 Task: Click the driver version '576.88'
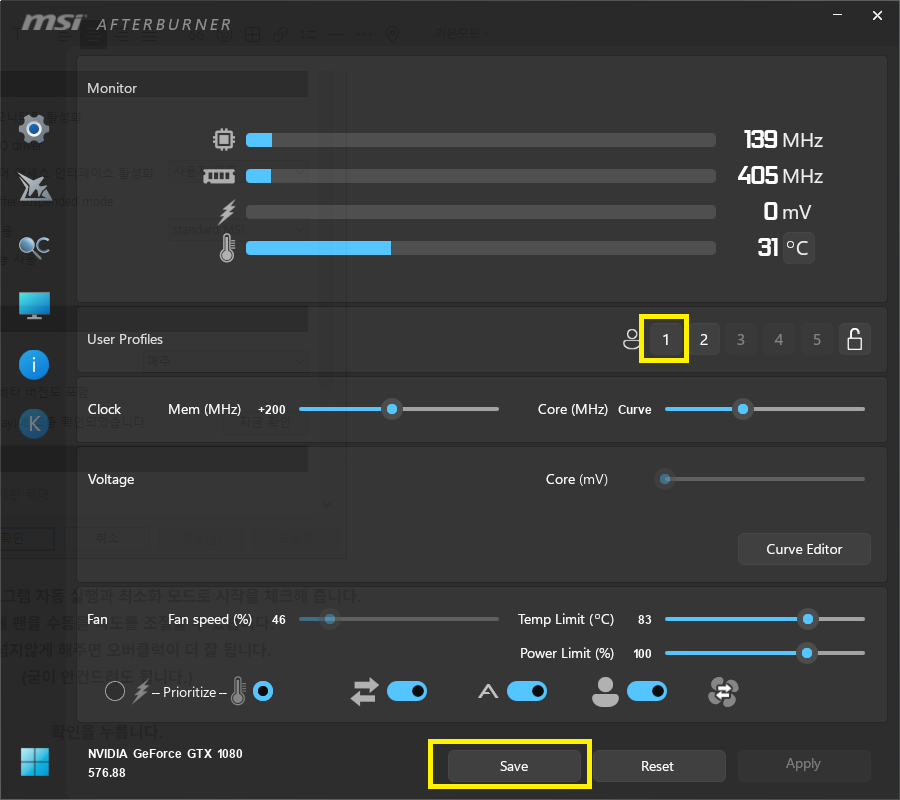tap(107, 773)
